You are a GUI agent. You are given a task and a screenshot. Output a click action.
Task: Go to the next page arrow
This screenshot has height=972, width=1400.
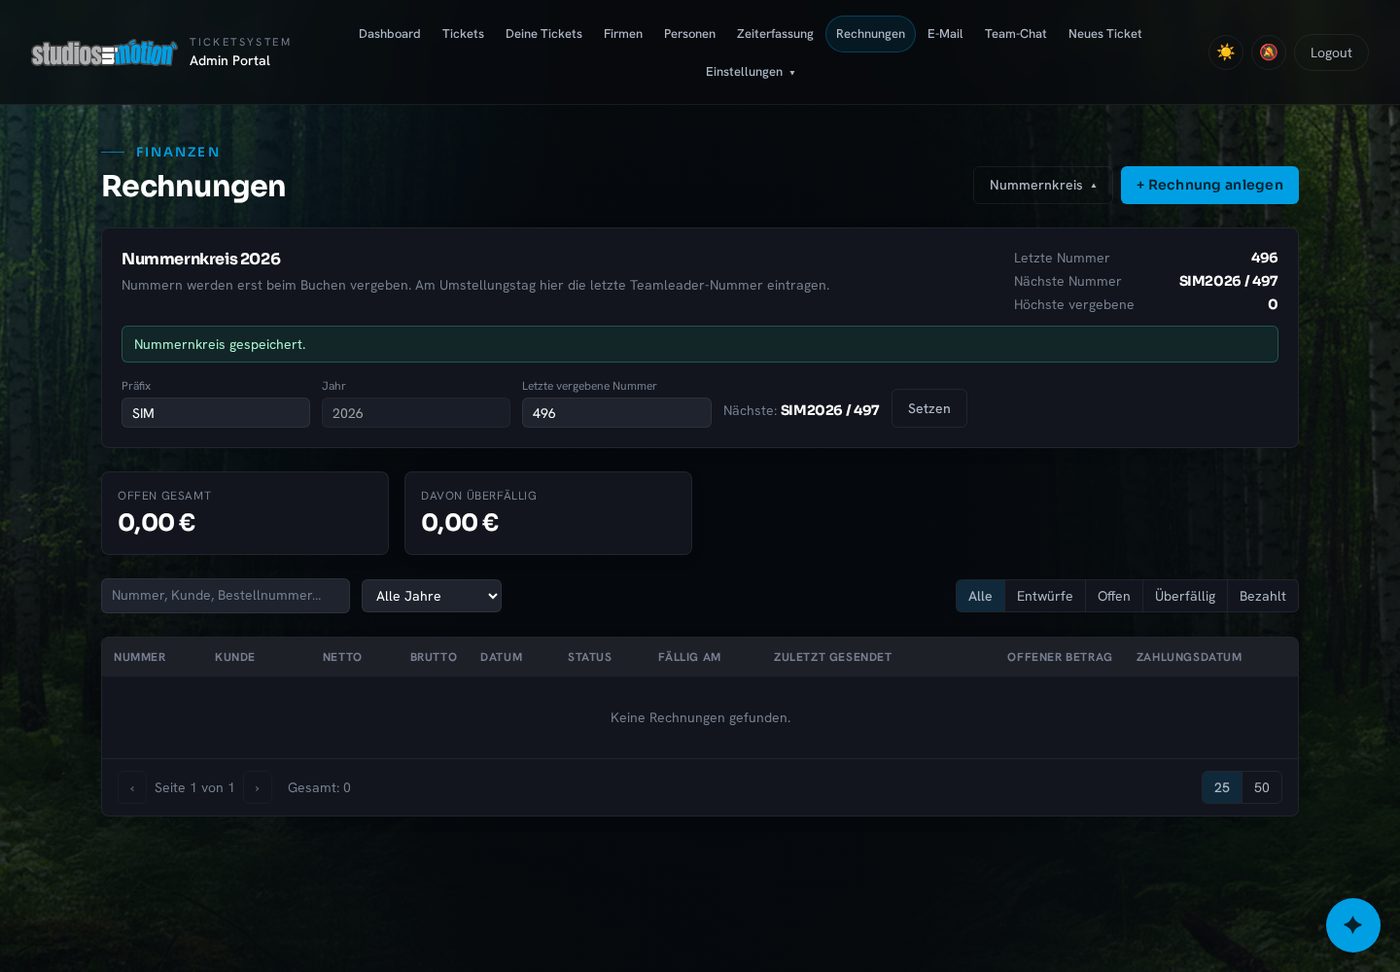(257, 788)
